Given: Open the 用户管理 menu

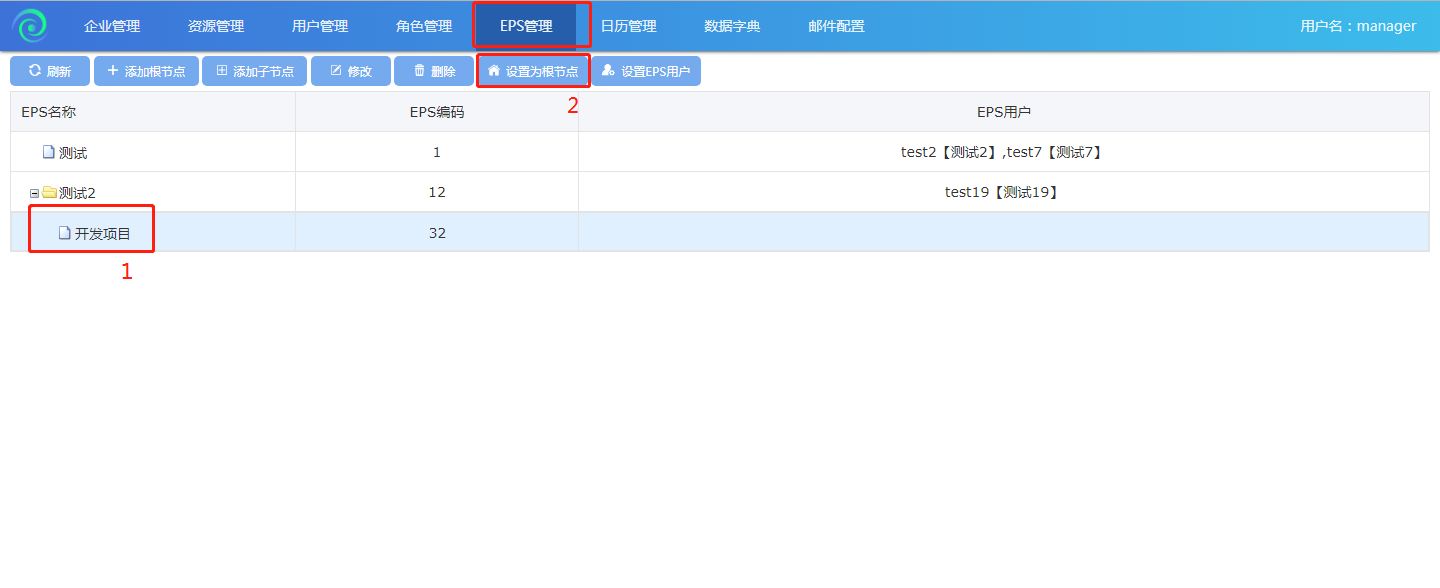Looking at the screenshot, I should pyautogui.click(x=320, y=26).
